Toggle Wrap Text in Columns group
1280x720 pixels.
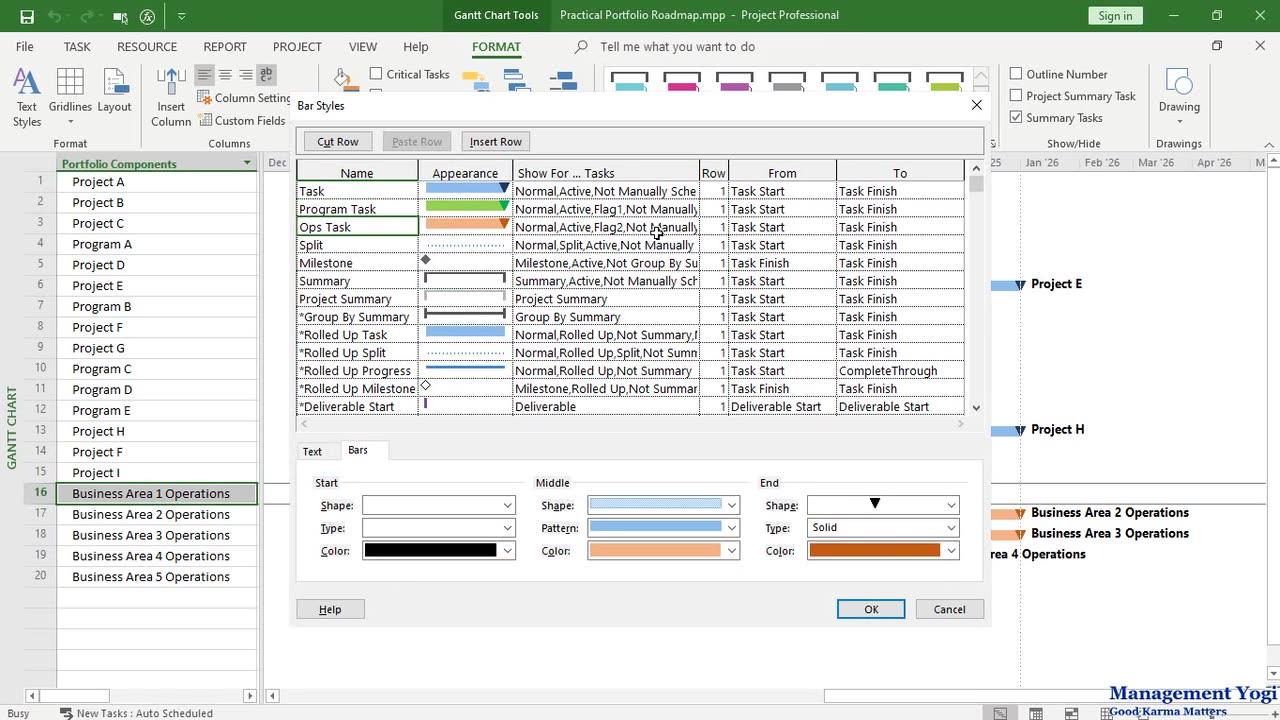(x=267, y=75)
